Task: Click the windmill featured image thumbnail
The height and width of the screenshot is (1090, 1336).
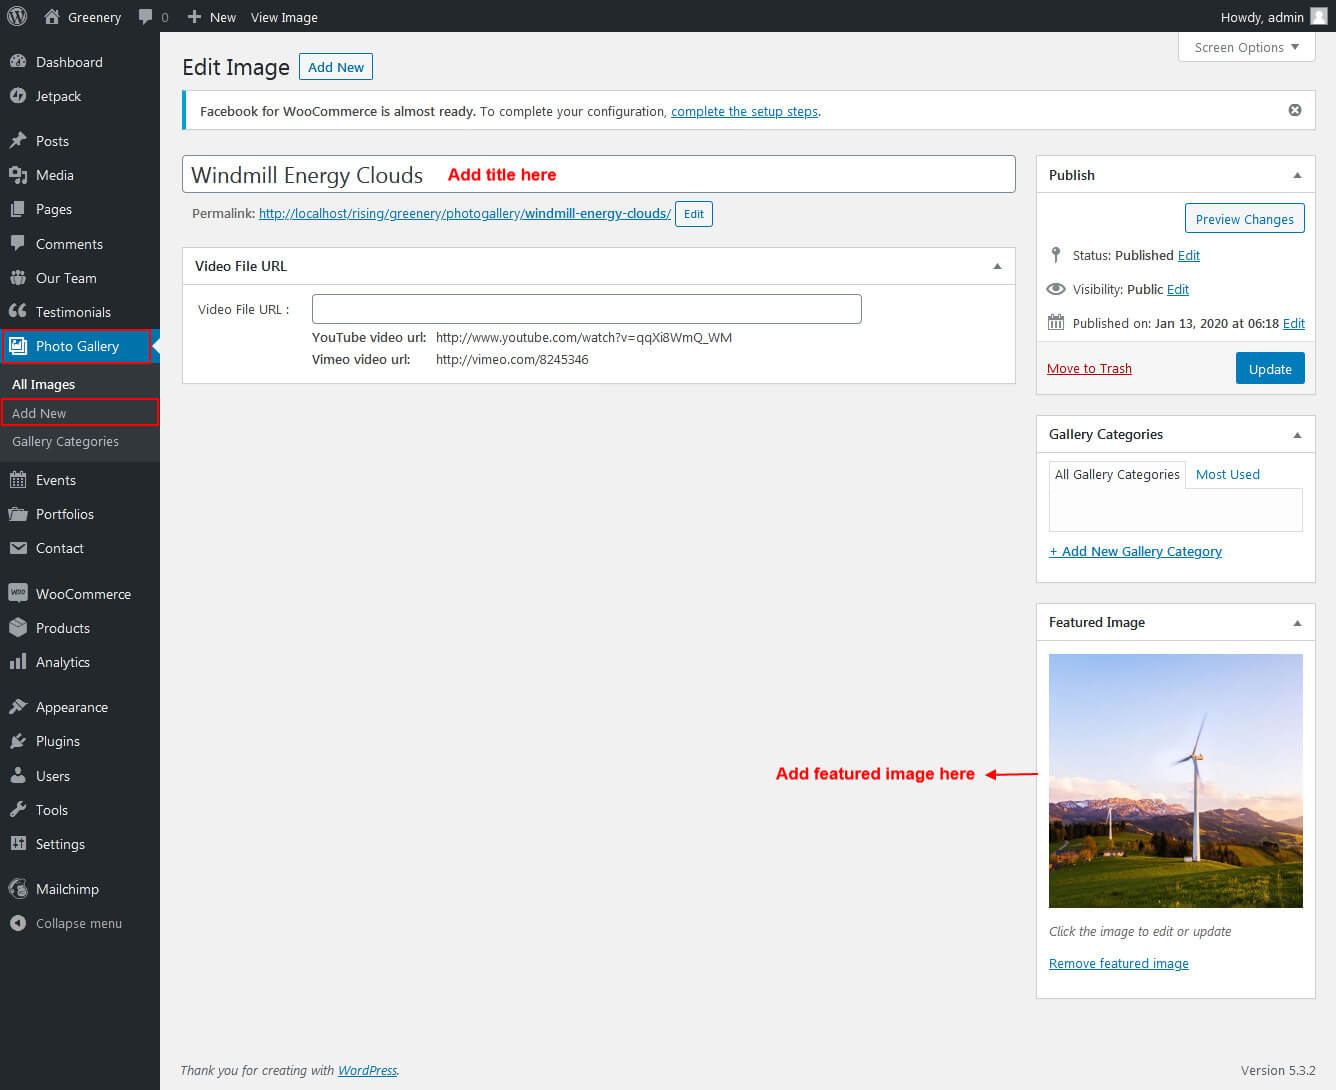Action: click(x=1175, y=780)
